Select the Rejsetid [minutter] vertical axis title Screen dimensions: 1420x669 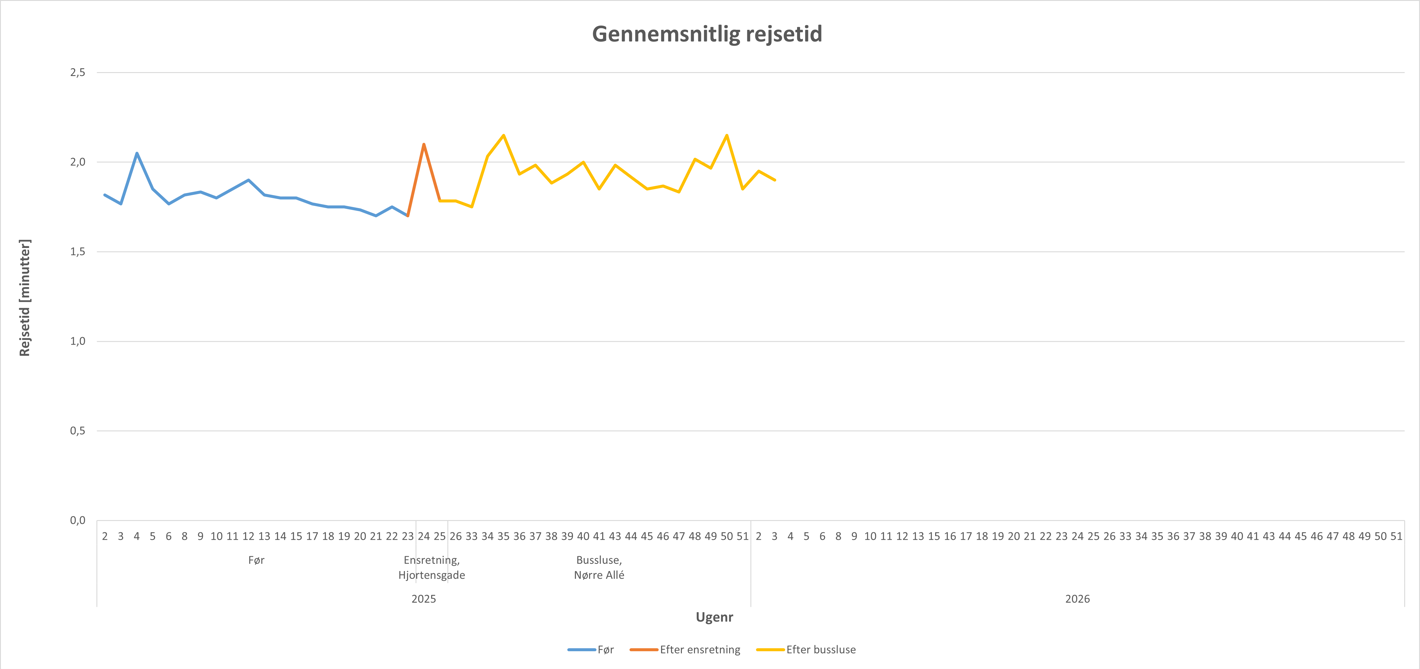pos(25,298)
